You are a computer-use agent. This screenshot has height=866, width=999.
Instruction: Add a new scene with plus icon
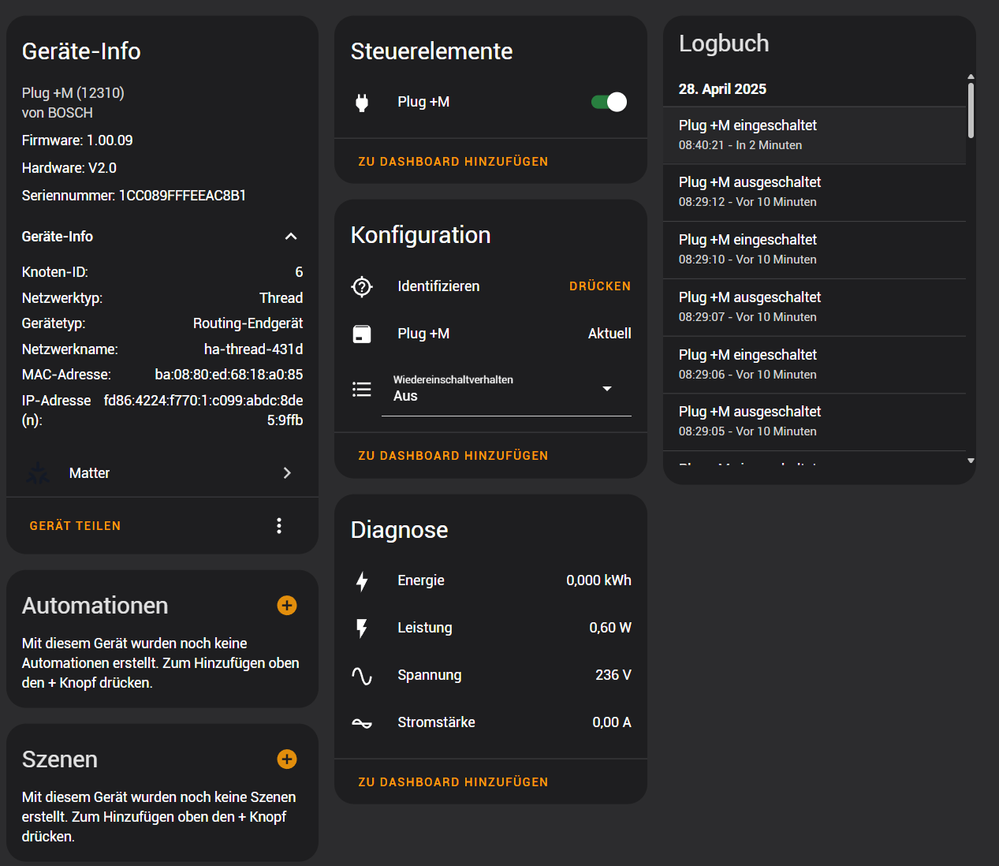point(287,760)
